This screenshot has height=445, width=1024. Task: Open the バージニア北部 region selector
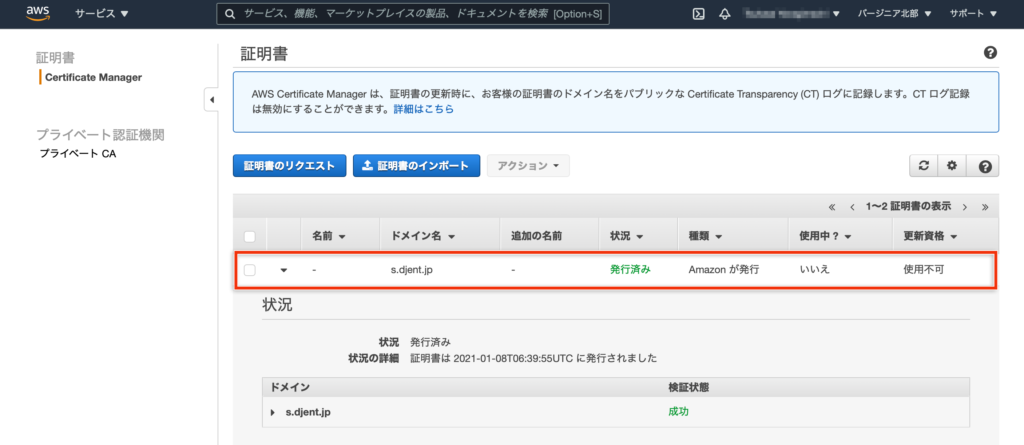pyautogui.click(x=894, y=14)
